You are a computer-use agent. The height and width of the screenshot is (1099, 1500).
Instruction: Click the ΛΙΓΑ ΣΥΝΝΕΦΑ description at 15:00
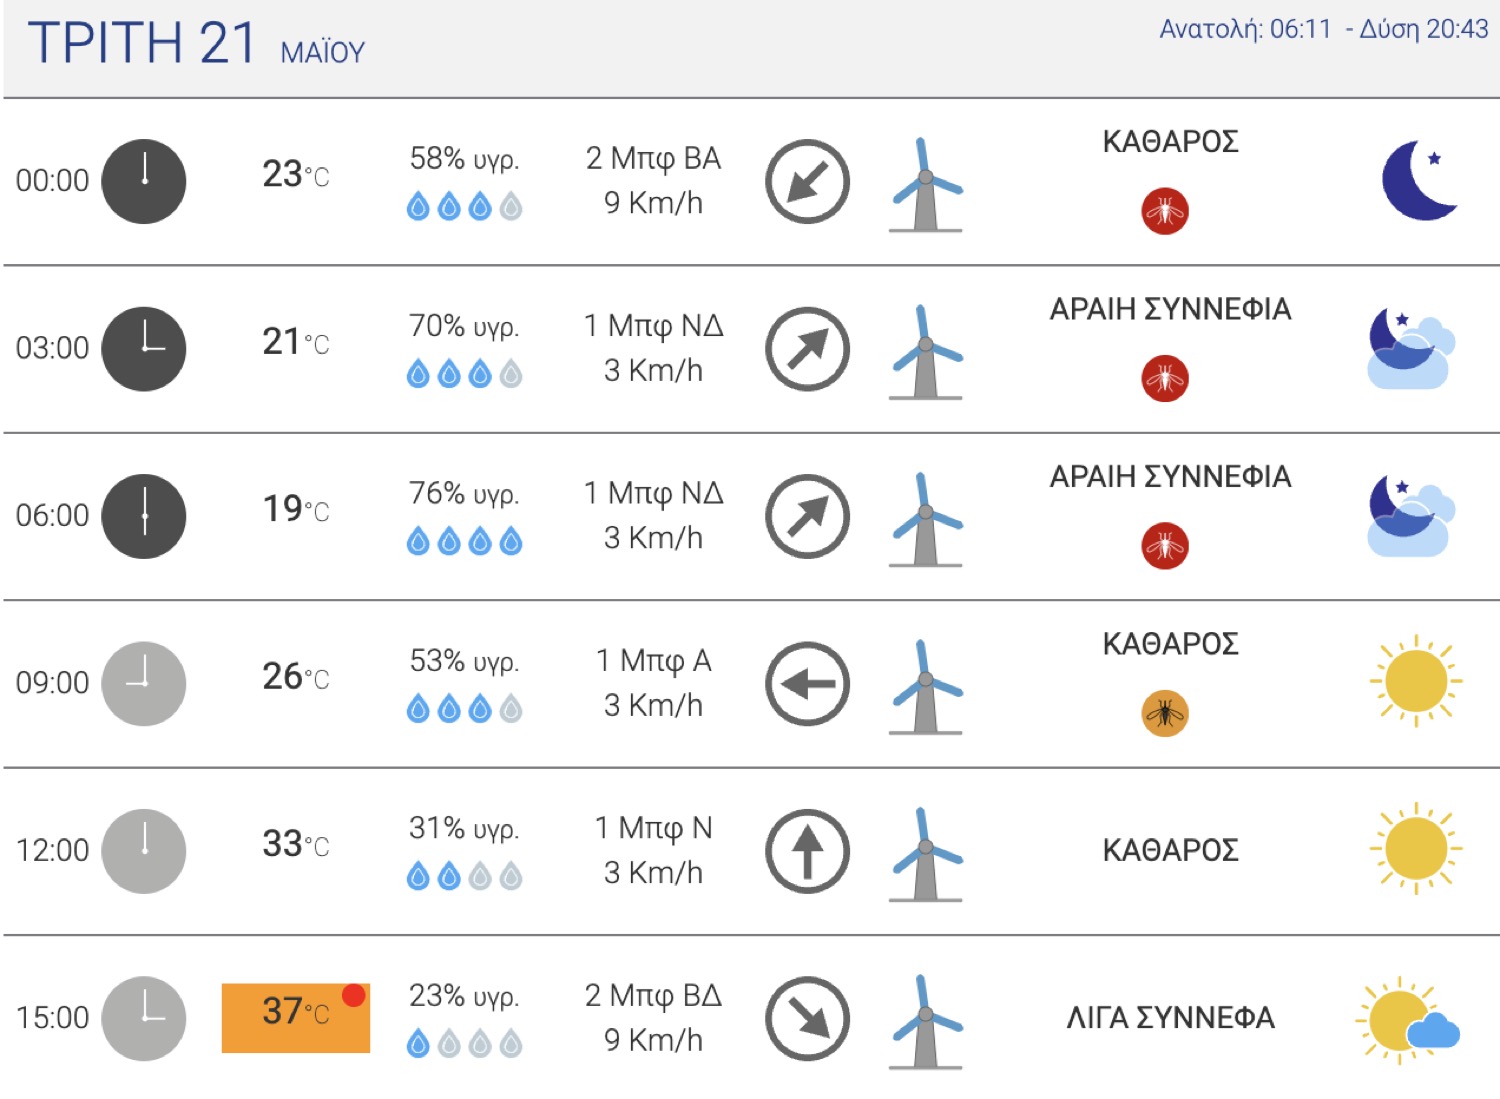tap(1170, 1018)
